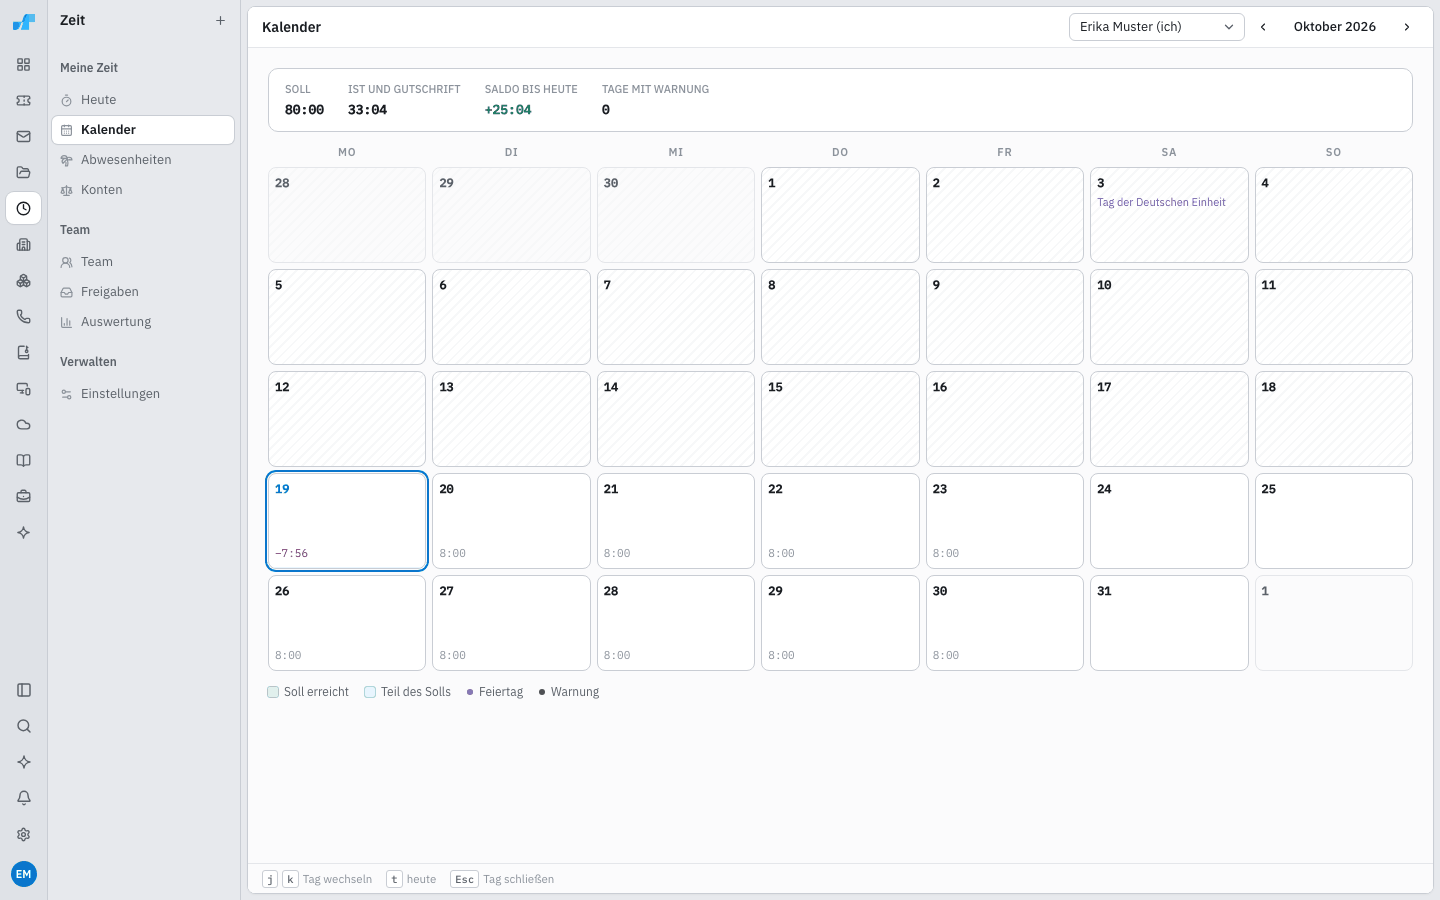Viewport: 1440px width, 900px height.
Task: Open the cloud icon in the left rail
Action: 24,425
